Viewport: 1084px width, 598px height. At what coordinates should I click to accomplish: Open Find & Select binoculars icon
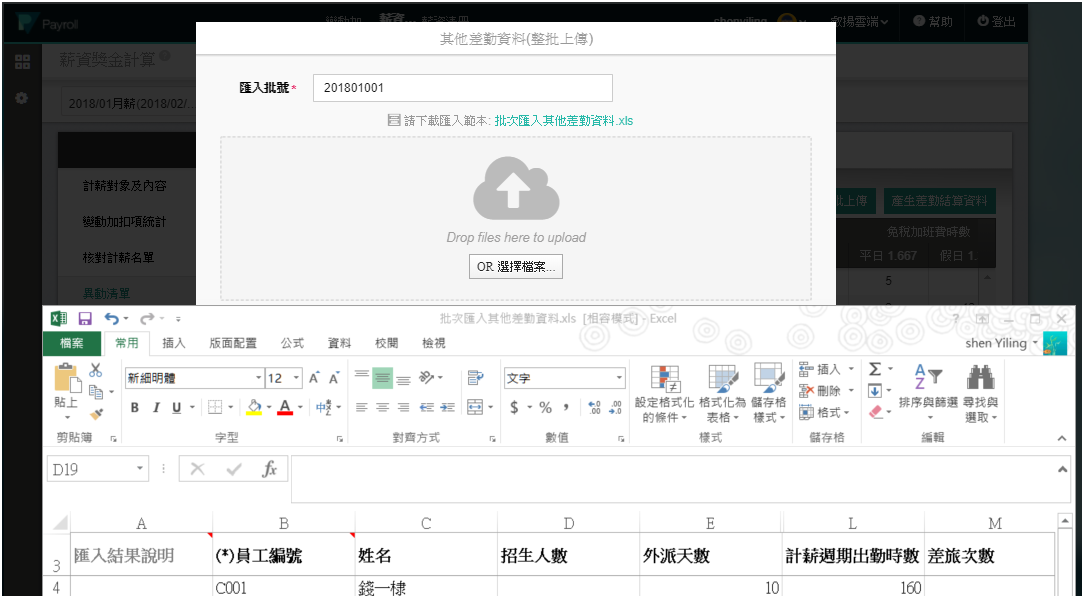[980, 378]
